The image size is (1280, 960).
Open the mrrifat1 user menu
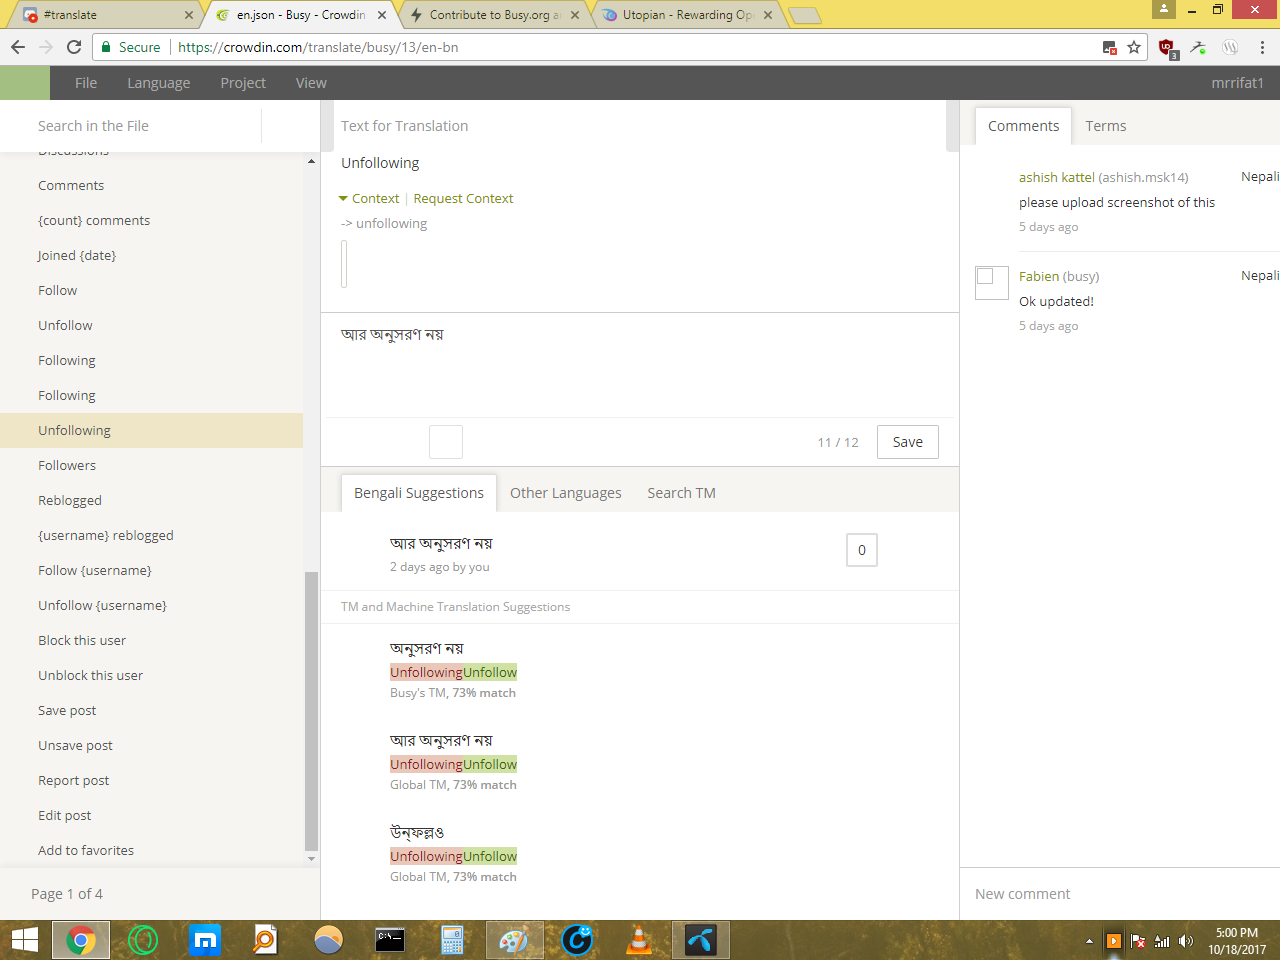tap(1238, 83)
